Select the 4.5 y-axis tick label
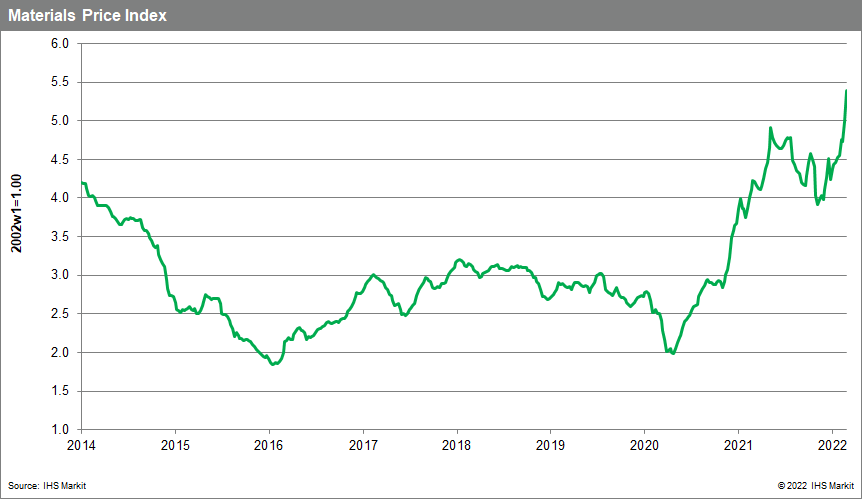The height and width of the screenshot is (499, 862). pyautogui.click(x=59, y=160)
